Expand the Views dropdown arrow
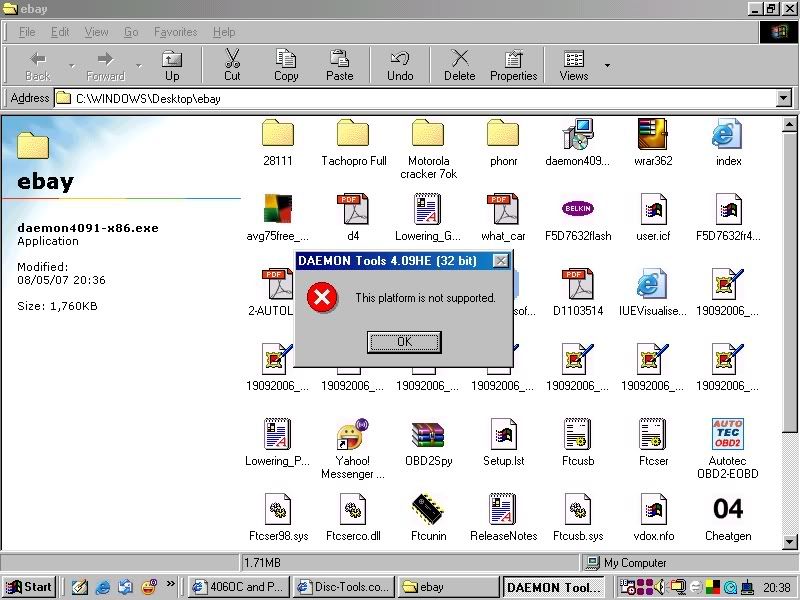The width and height of the screenshot is (800, 600). [607, 65]
